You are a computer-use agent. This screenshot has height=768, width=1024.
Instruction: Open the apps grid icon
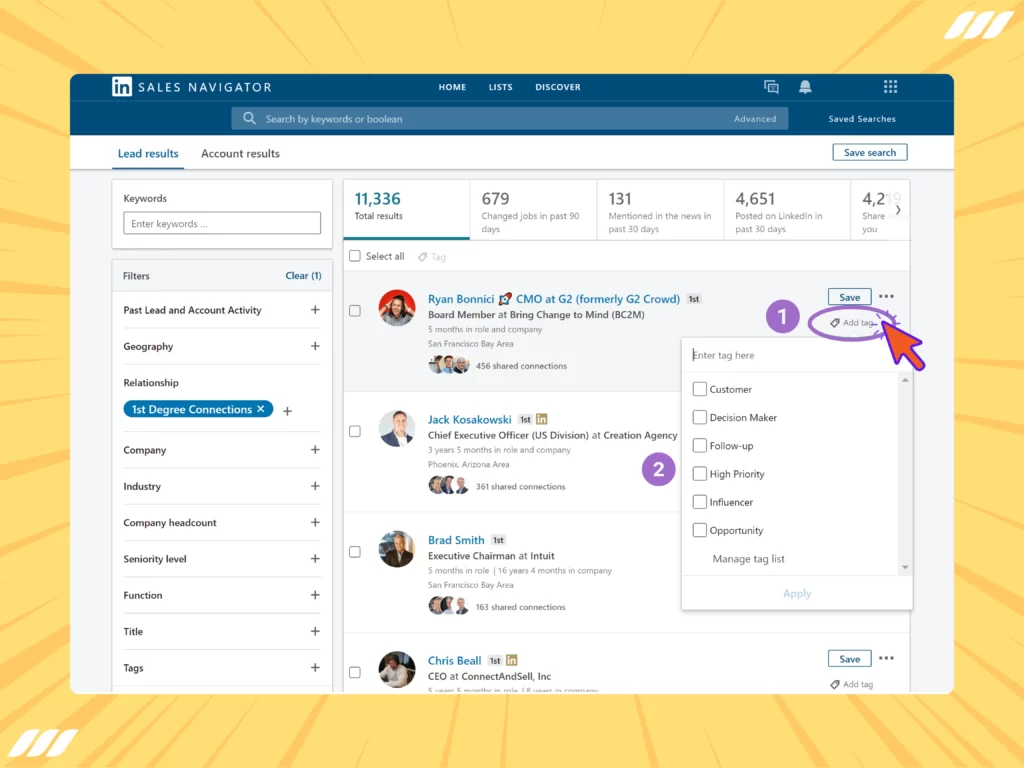tap(890, 87)
